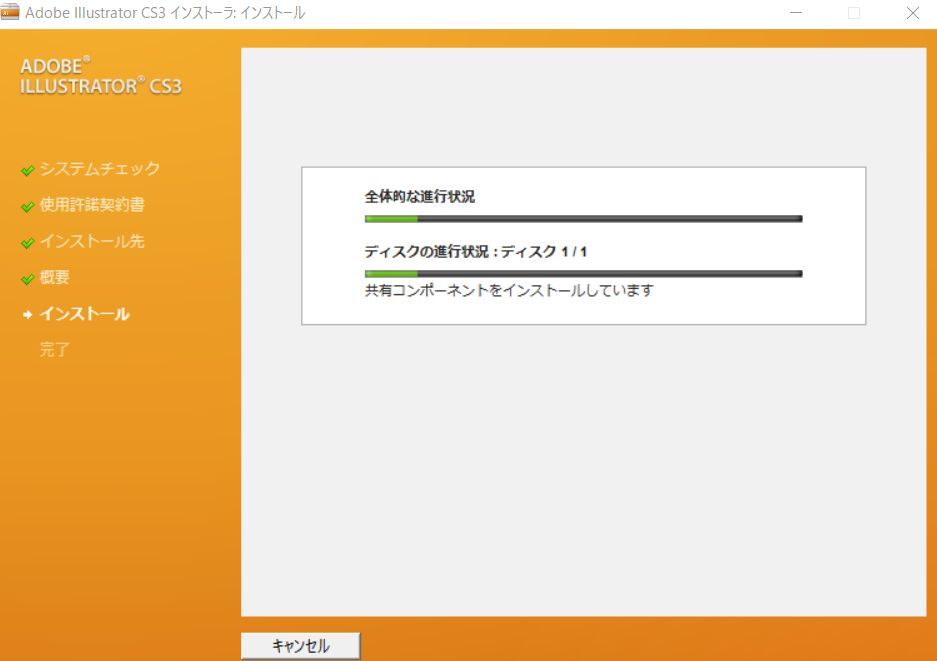Select the システムチェック step in the sidebar

point(100,169)
